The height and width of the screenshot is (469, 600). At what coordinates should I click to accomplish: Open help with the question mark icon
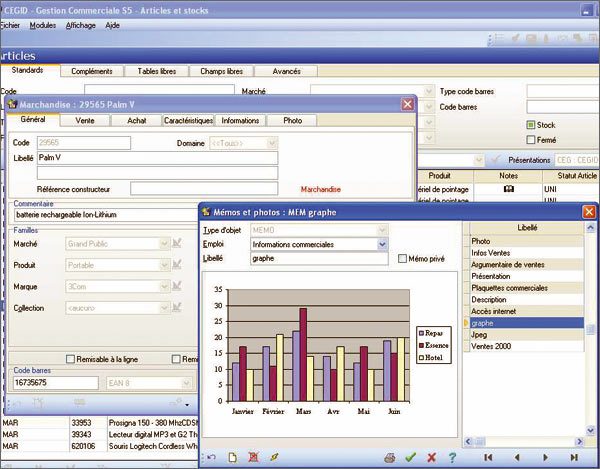[x=452, y=457]
